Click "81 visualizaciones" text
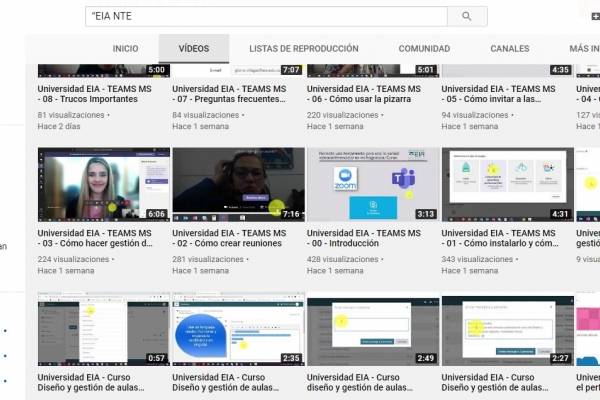The height and width of the screenshot is (400, 600). click(x=71, y=115)
